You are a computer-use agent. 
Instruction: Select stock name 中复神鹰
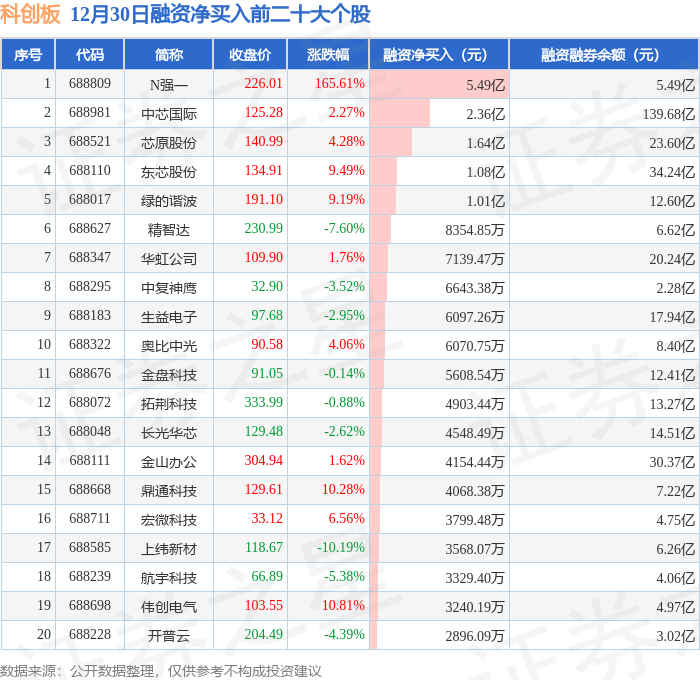tap(169, 288)
